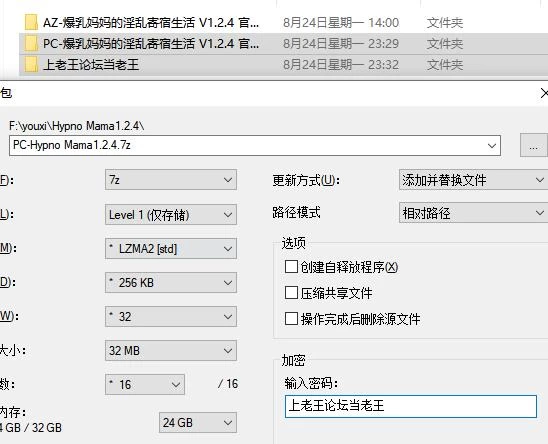Open the CPU threads 16 dropdown
548x444 pixels.
(145, 385)
